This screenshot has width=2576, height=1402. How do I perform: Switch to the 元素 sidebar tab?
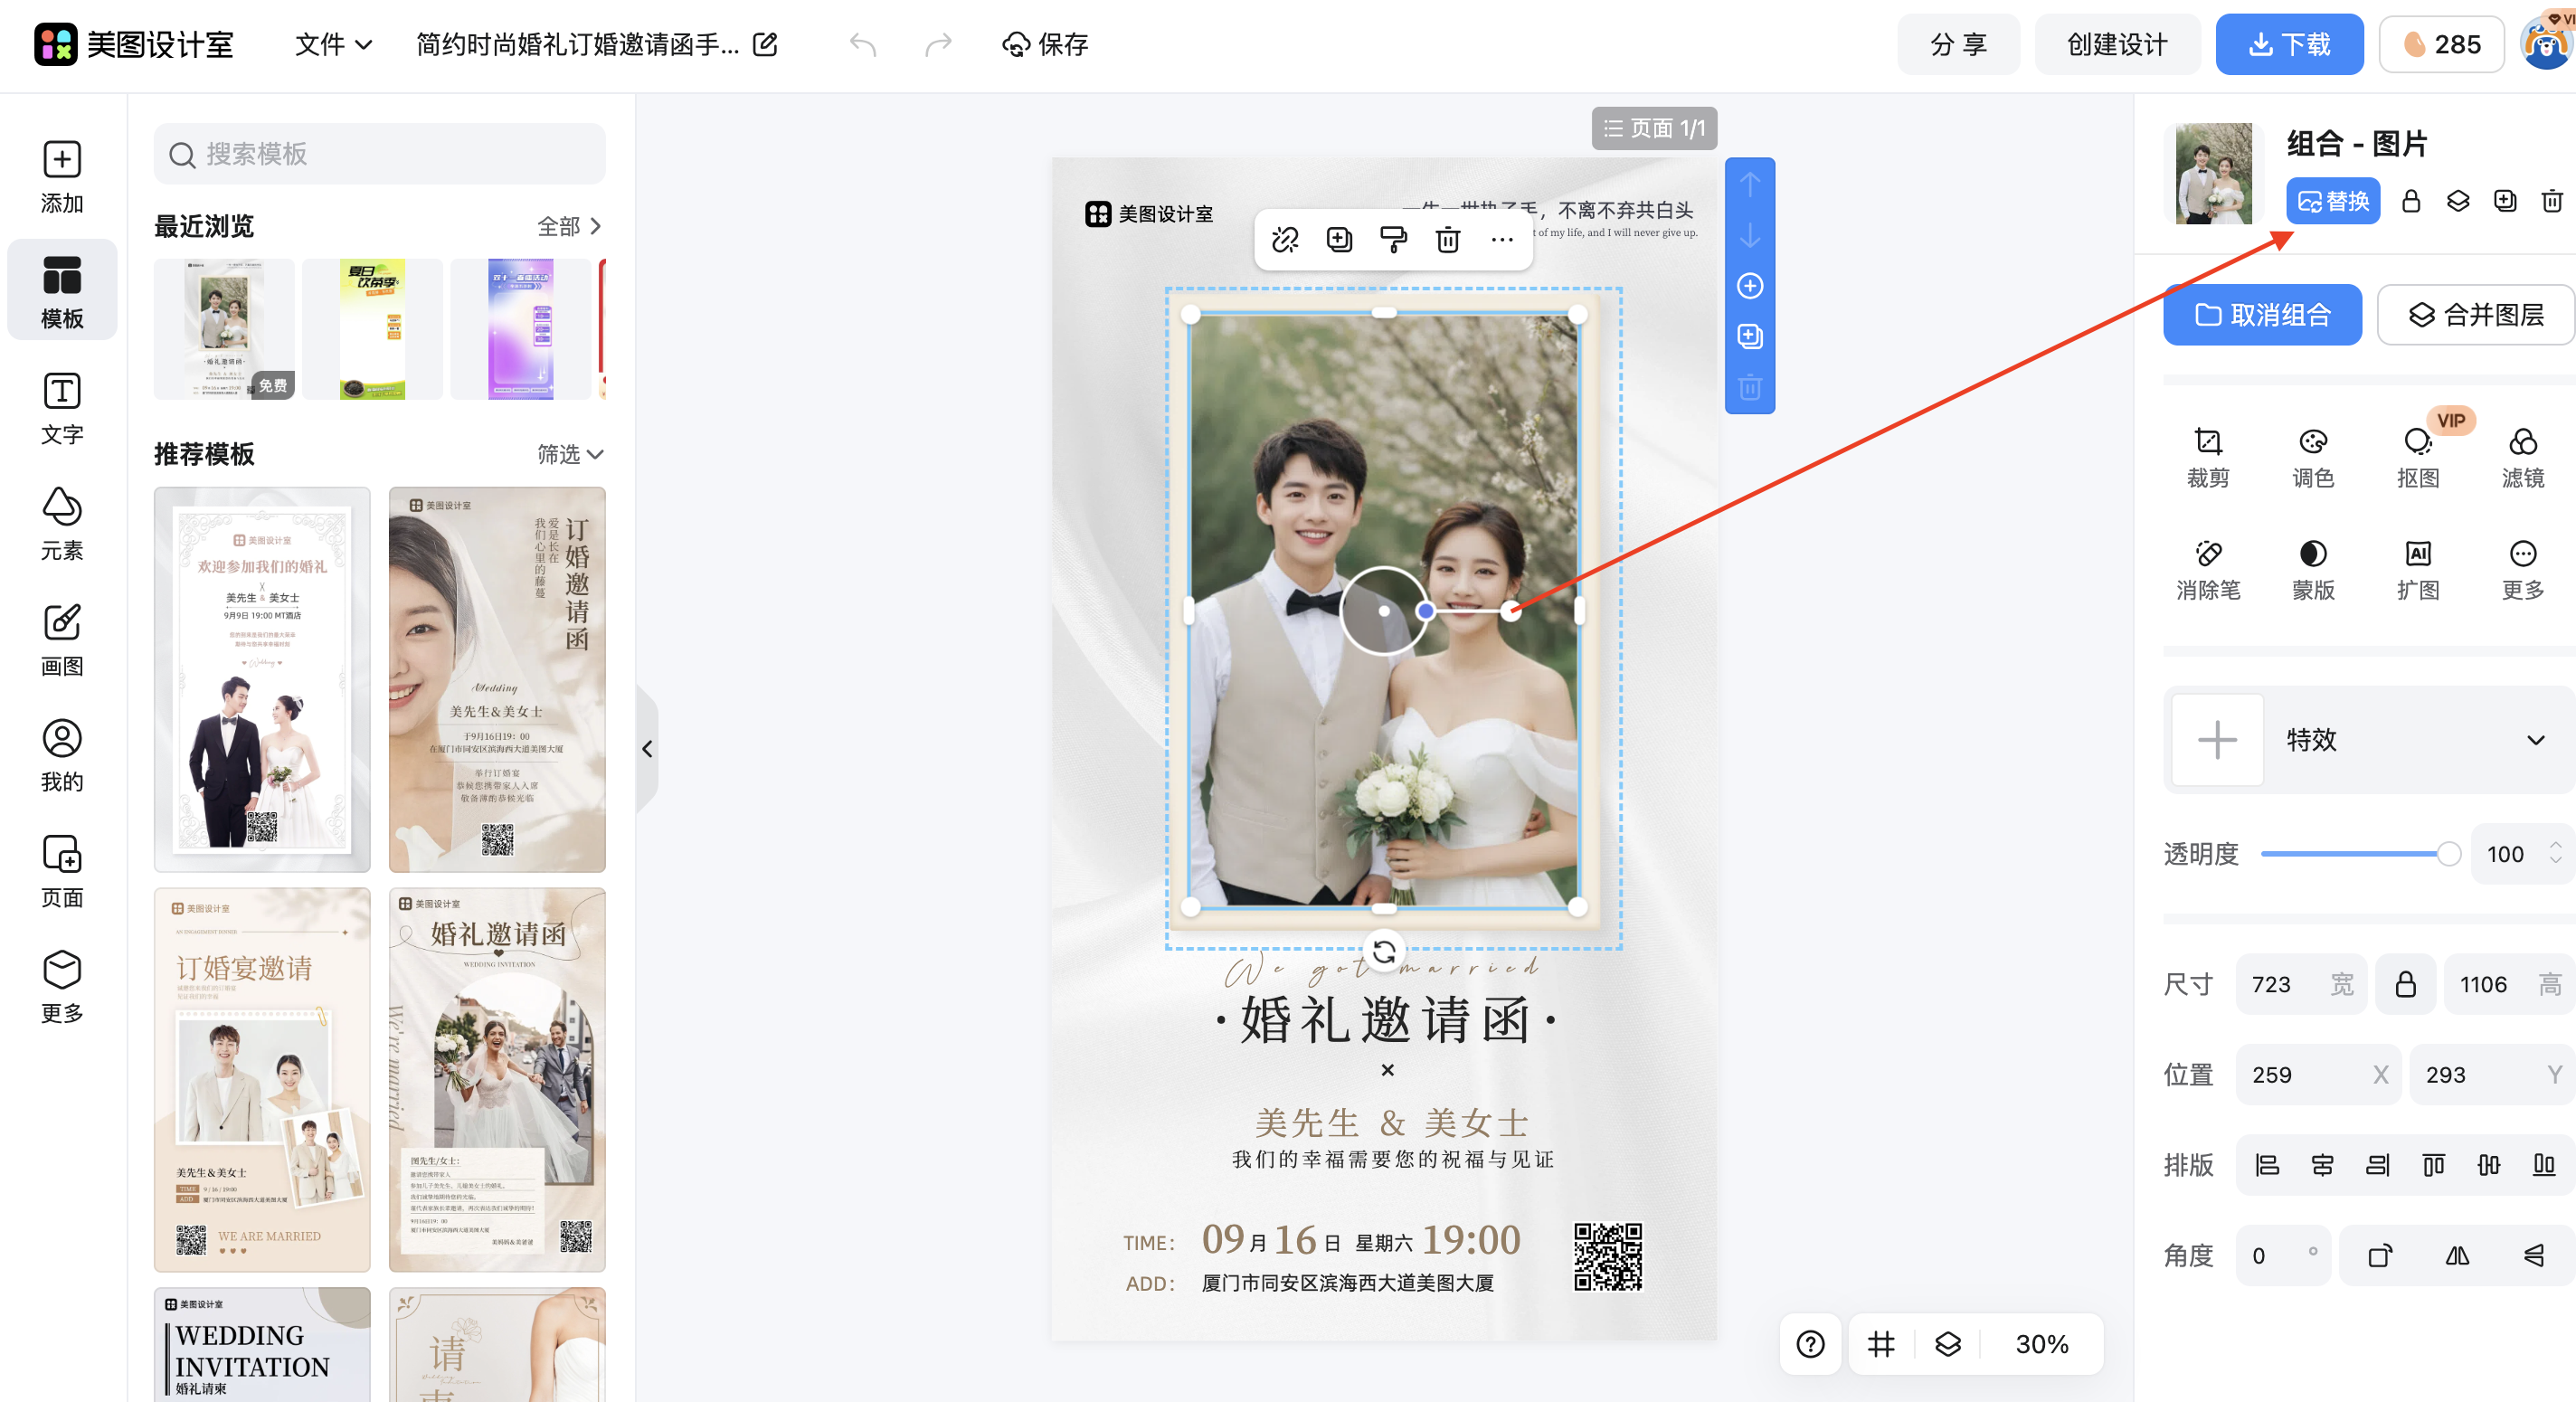pyautogui.click(x=62, y=523)
